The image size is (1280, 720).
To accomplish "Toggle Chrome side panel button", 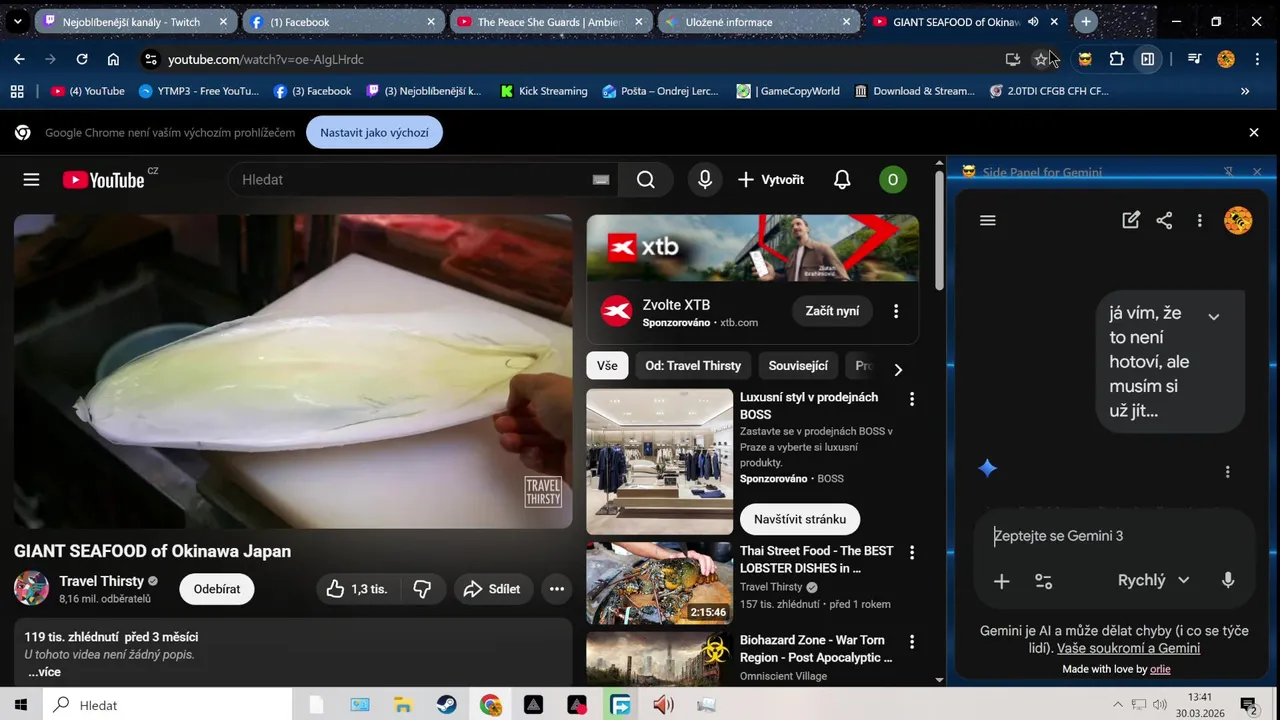I will pyautogui.click(x=1148, y=59).
